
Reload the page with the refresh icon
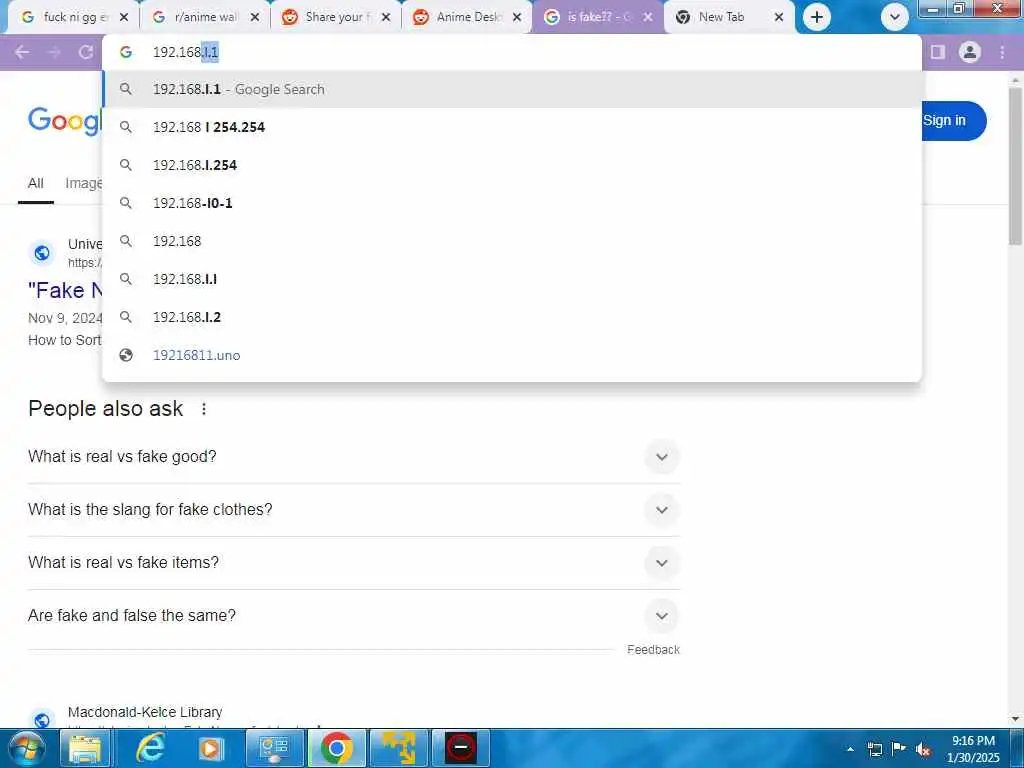tap(86, 52)
